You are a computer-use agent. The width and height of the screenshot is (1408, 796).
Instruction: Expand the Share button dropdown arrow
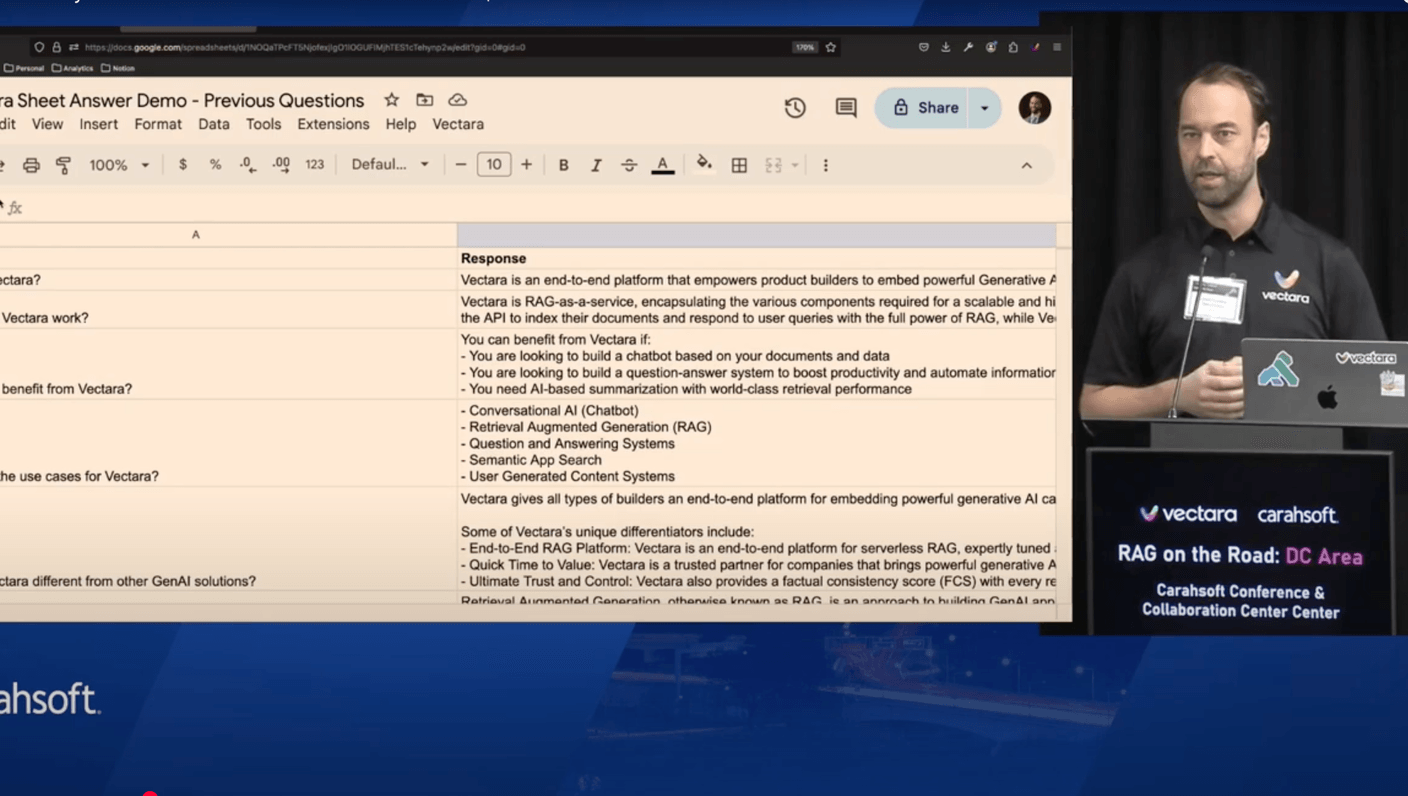[x=984, y=108]
